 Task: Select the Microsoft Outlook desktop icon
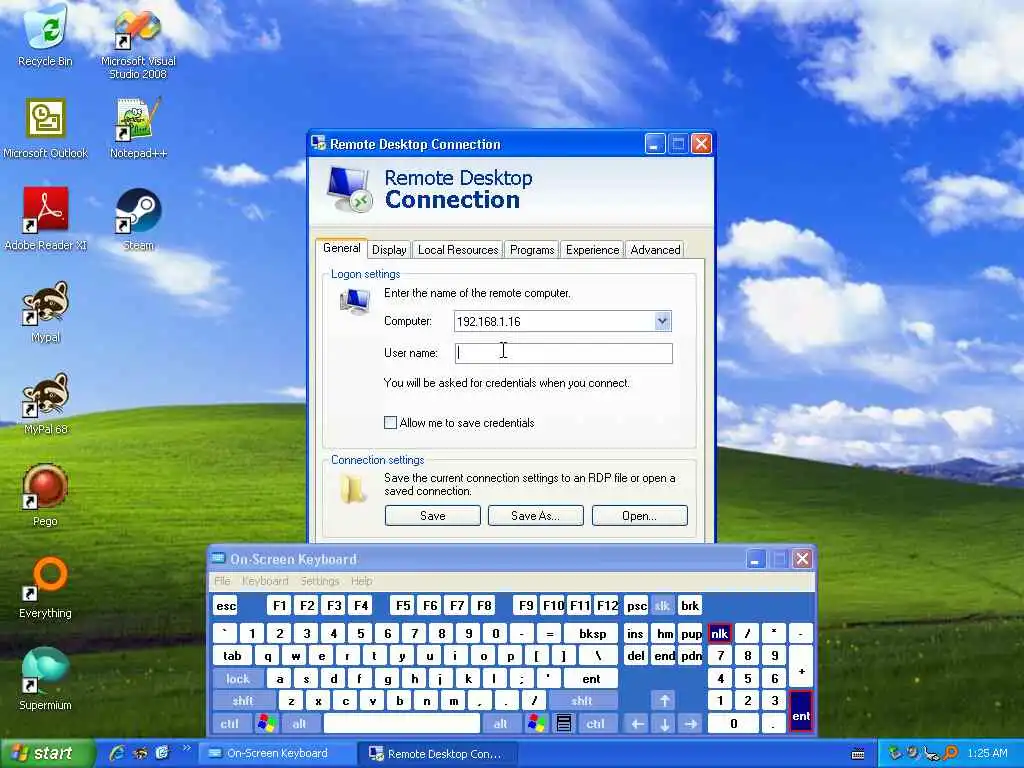point(45,129)
